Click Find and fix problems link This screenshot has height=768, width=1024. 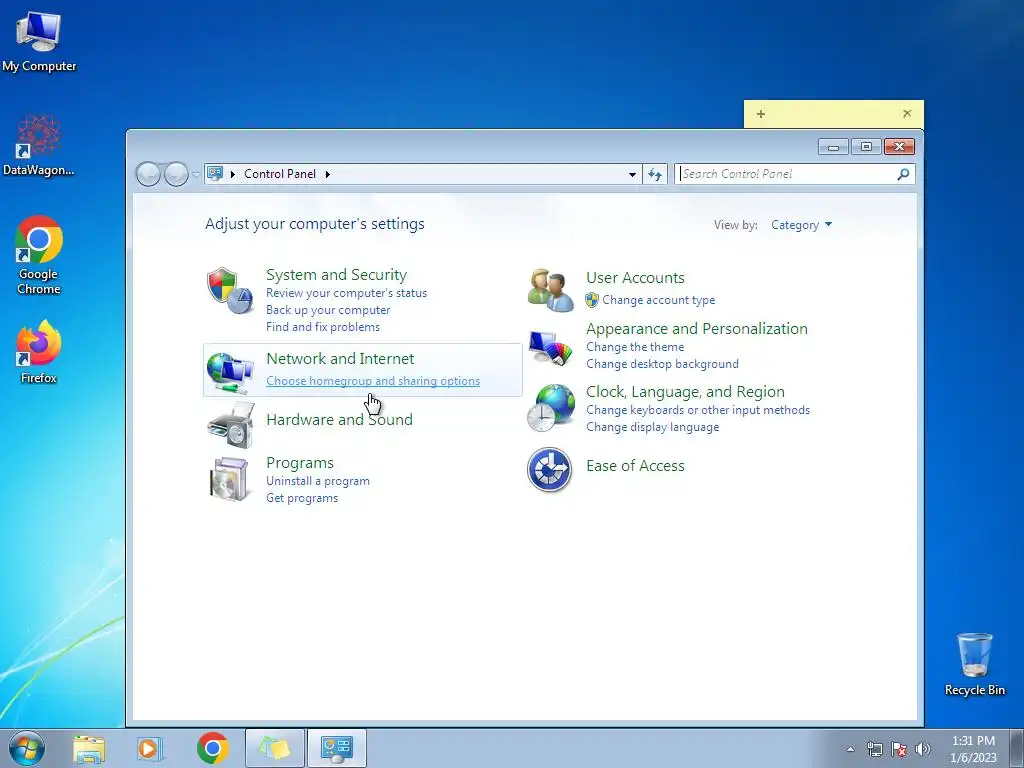pyautogui.click(x=323, y=327)
